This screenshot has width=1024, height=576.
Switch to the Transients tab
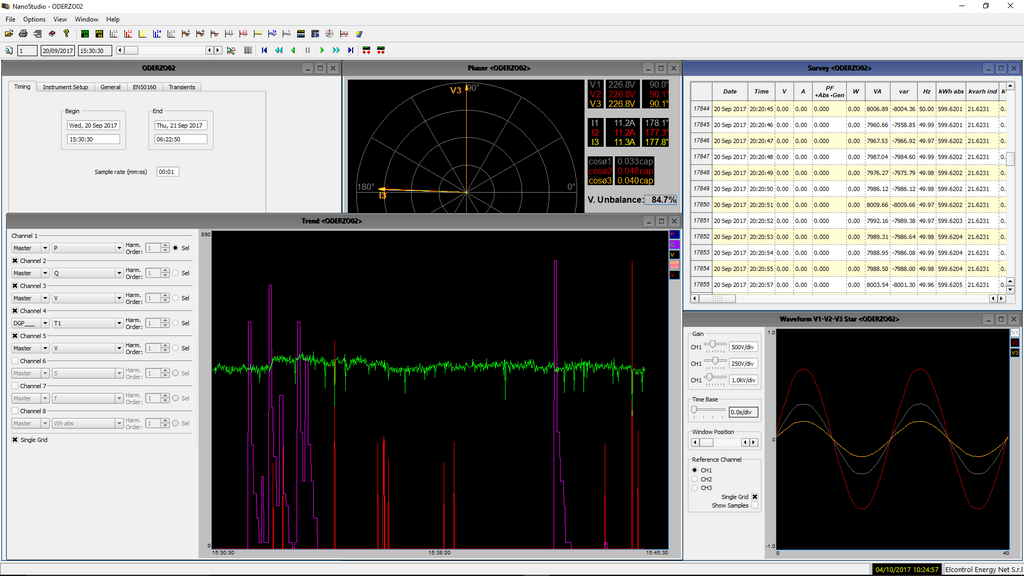tap(182, 87)
